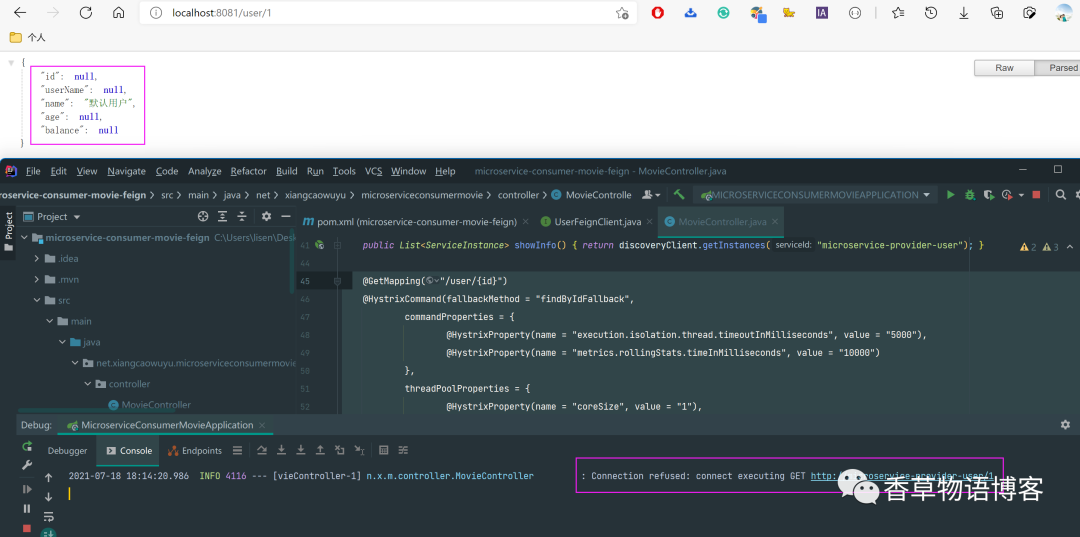The height and width of the screenshot is (537, 1080).
Task: Toggle the Project tool window tab
Action: click(x=8, y=230)
